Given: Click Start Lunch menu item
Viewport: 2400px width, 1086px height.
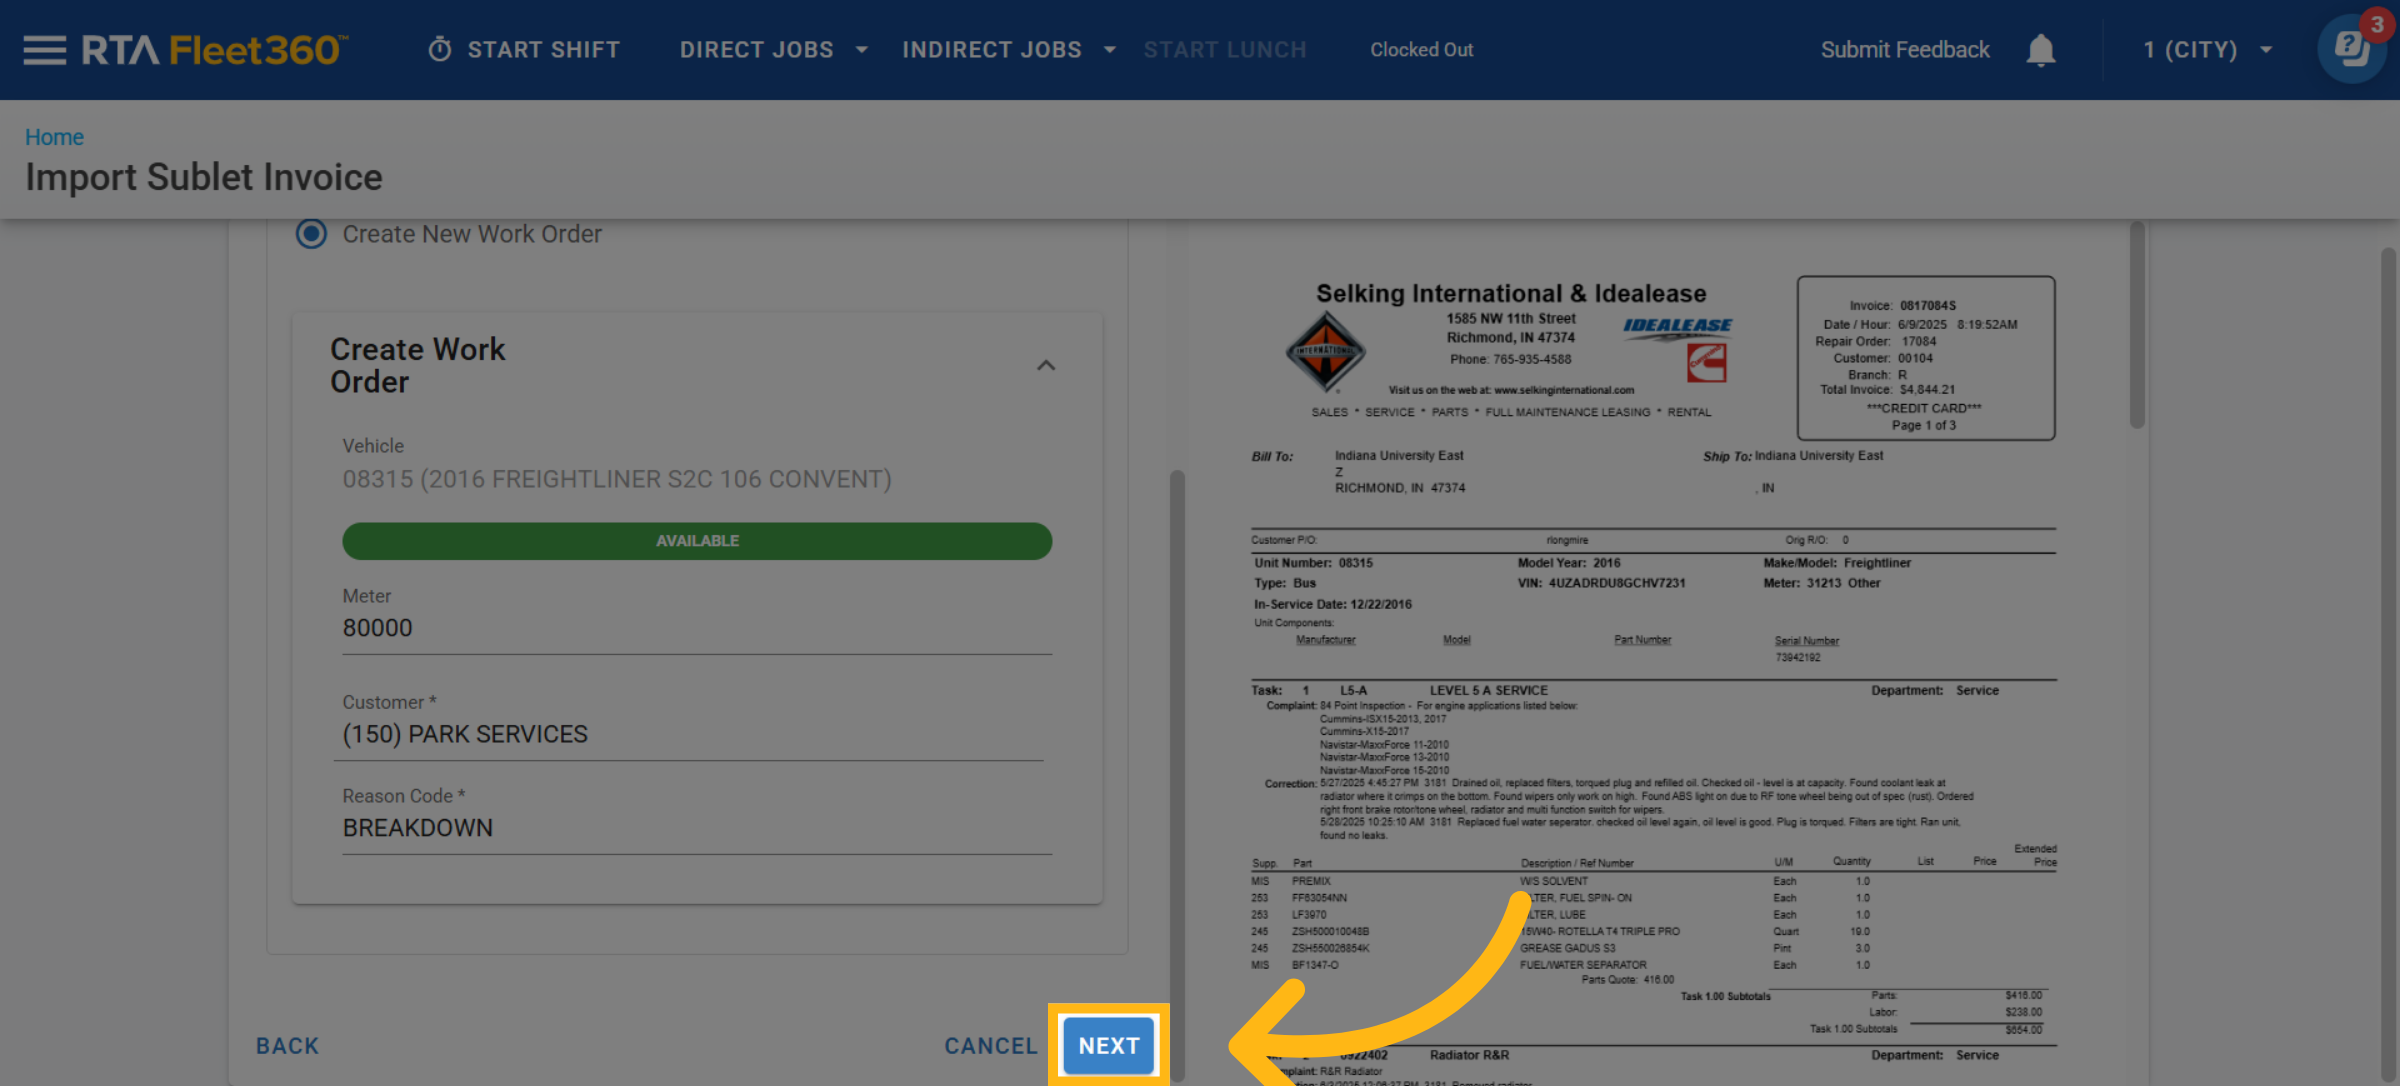Looking at the screenshot, I should [x=1225, y=50].
